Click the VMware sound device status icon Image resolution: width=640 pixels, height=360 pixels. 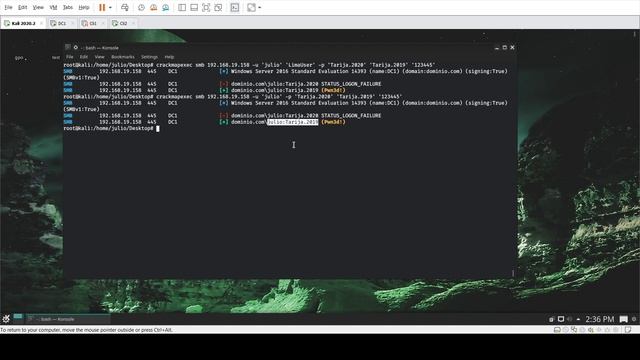pos(591,330)
